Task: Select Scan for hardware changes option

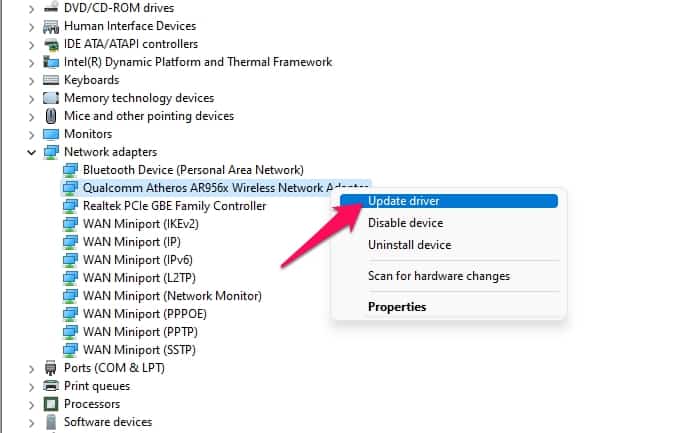Action: (x=438, y=276)
